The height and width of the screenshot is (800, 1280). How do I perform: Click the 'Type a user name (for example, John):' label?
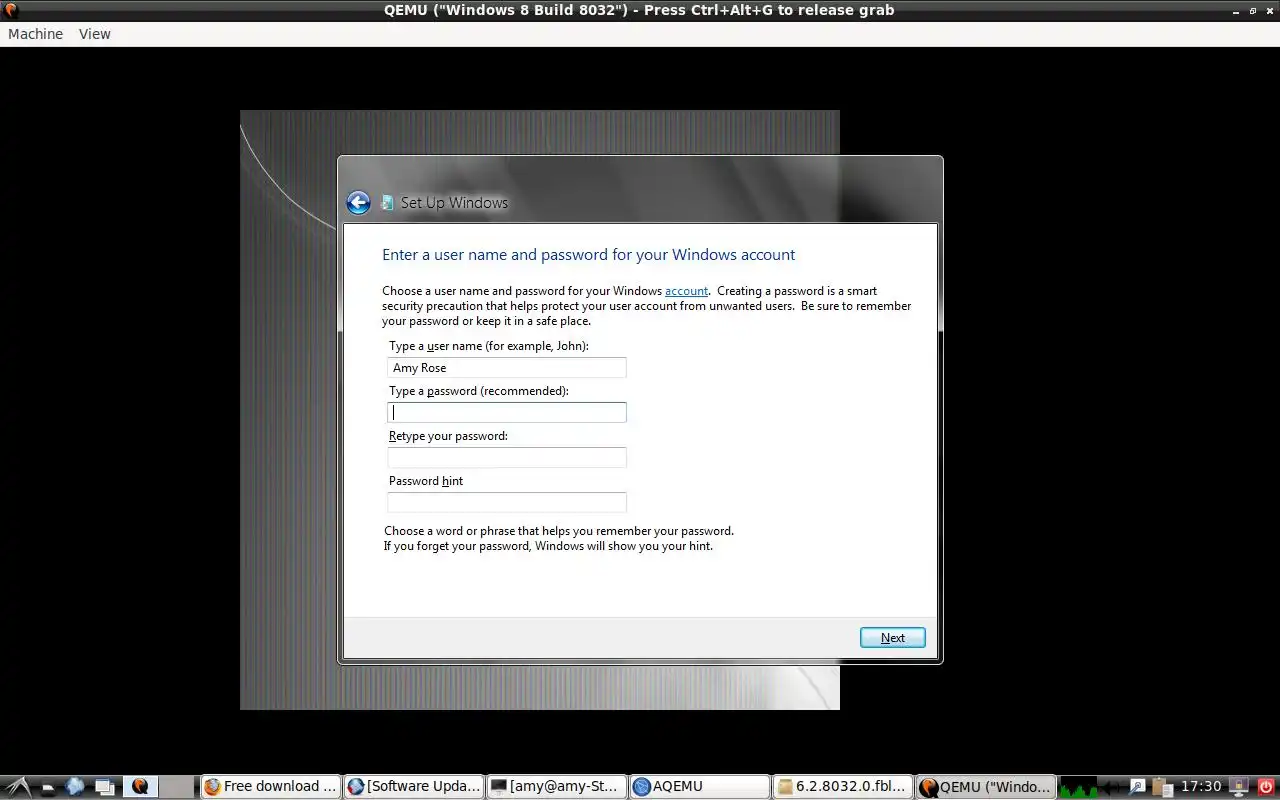(x=489, y=346)
